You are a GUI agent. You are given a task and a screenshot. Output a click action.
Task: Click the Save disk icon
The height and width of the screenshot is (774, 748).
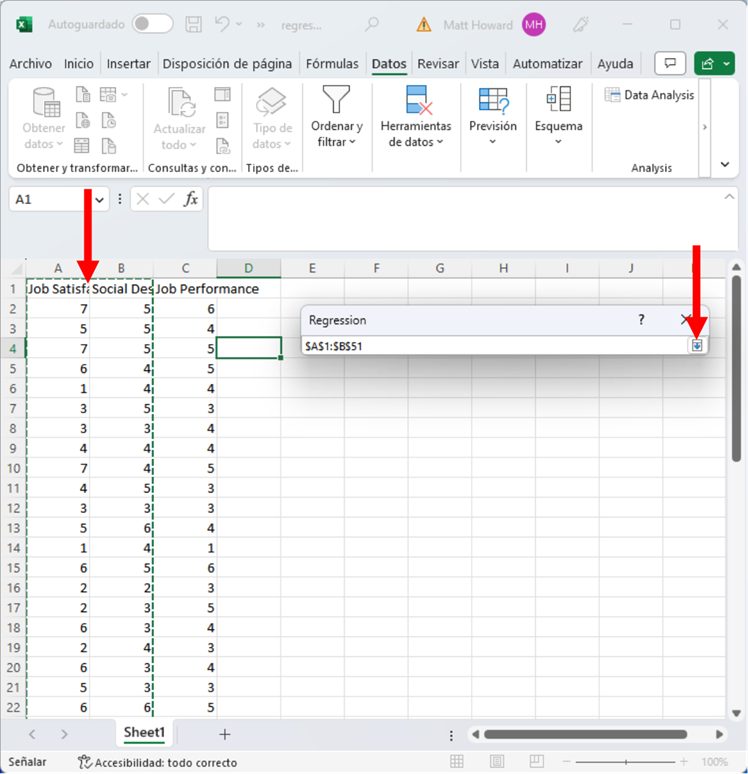pos(195,24)
